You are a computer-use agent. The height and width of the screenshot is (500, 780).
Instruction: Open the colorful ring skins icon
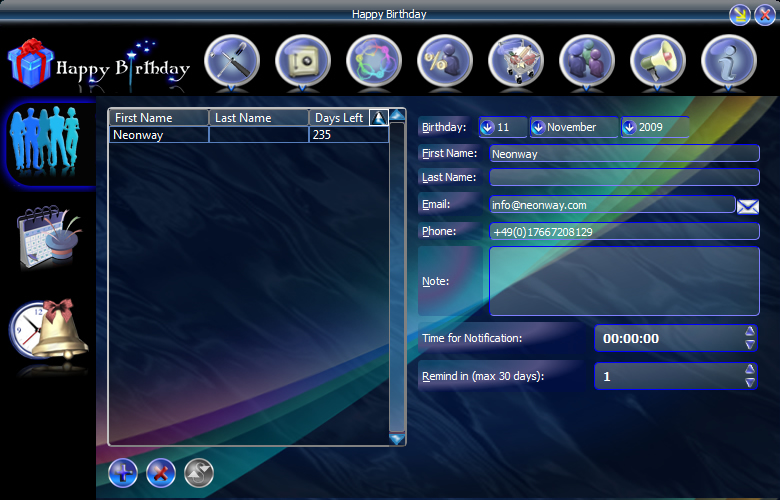[374, 62]
